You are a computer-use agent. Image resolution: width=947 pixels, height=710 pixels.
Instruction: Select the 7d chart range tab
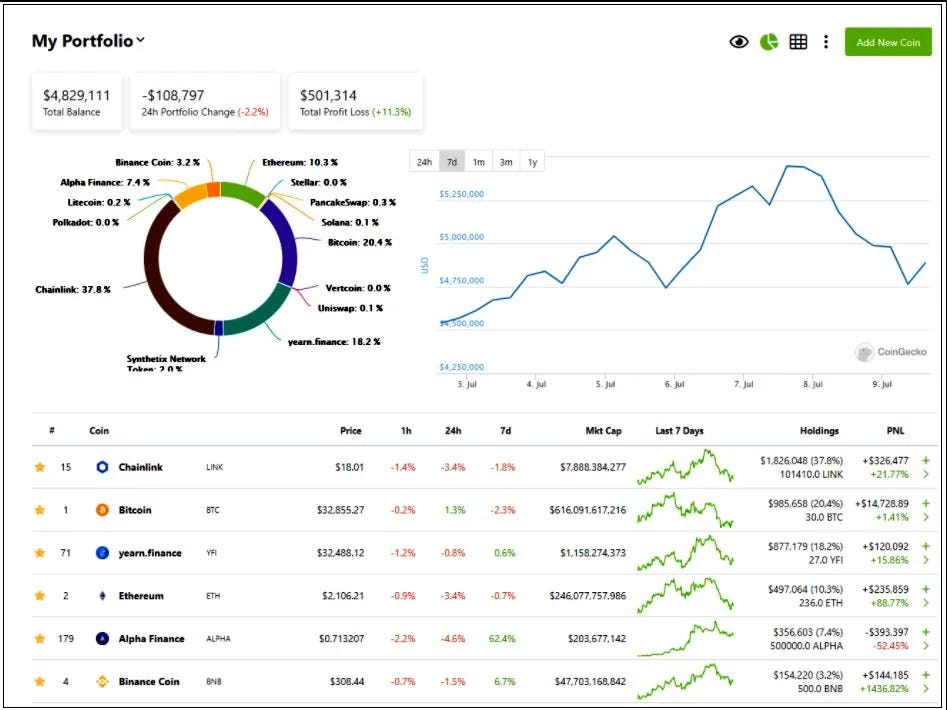point(452,162)
